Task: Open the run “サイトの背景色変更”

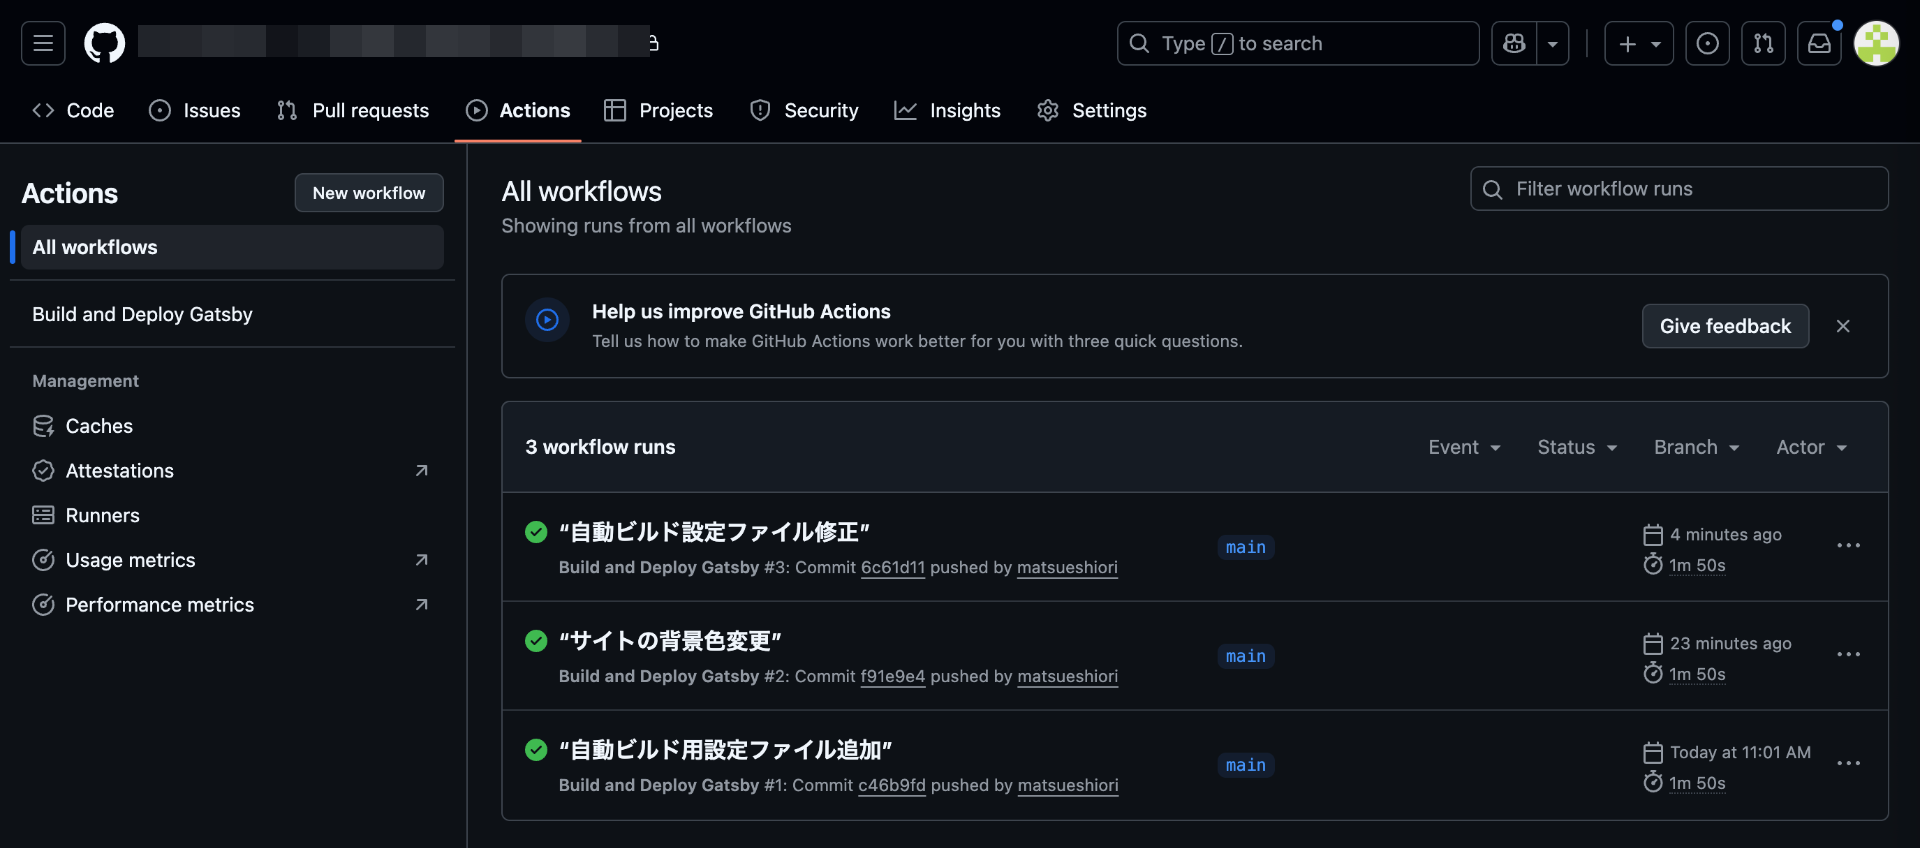Action: (670, 641)
